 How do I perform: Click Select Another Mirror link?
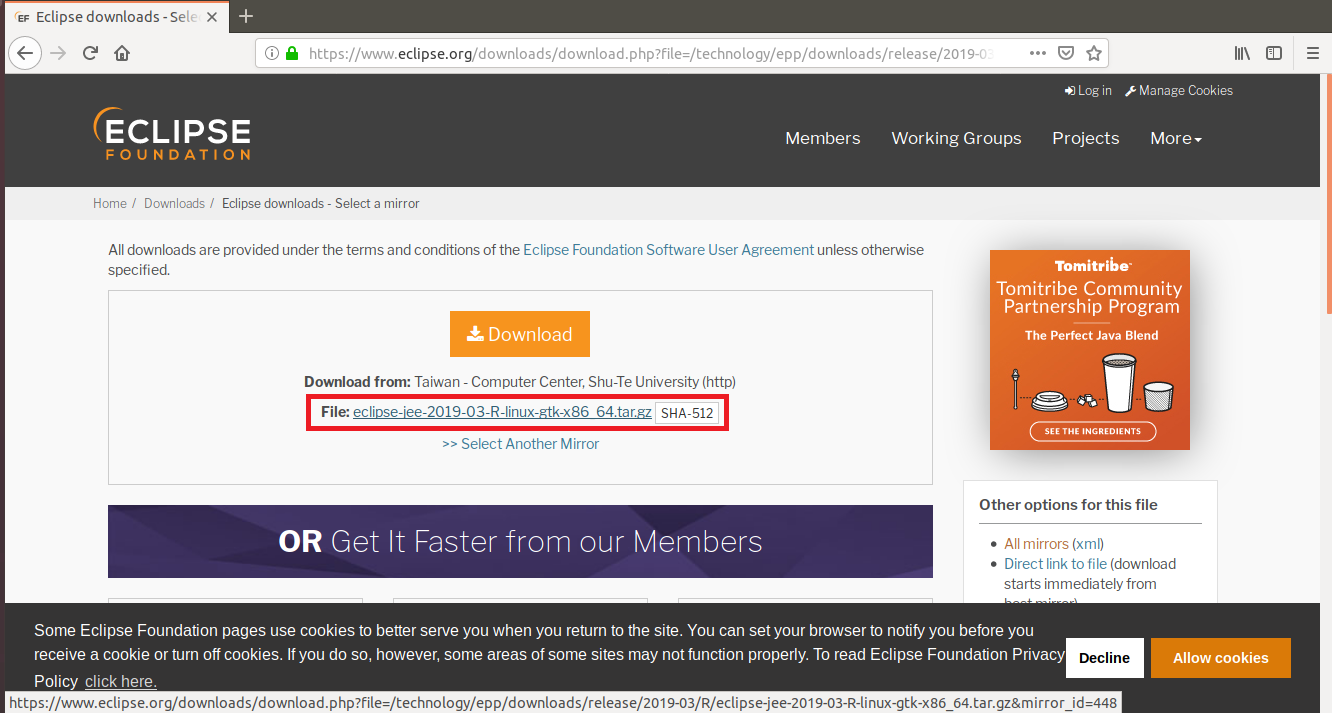click(x=520, y=443)
